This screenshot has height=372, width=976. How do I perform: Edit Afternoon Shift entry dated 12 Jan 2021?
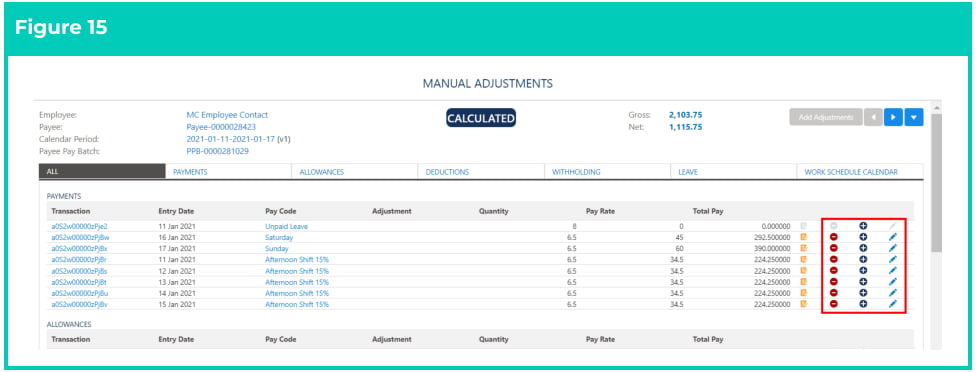point(893,271)
